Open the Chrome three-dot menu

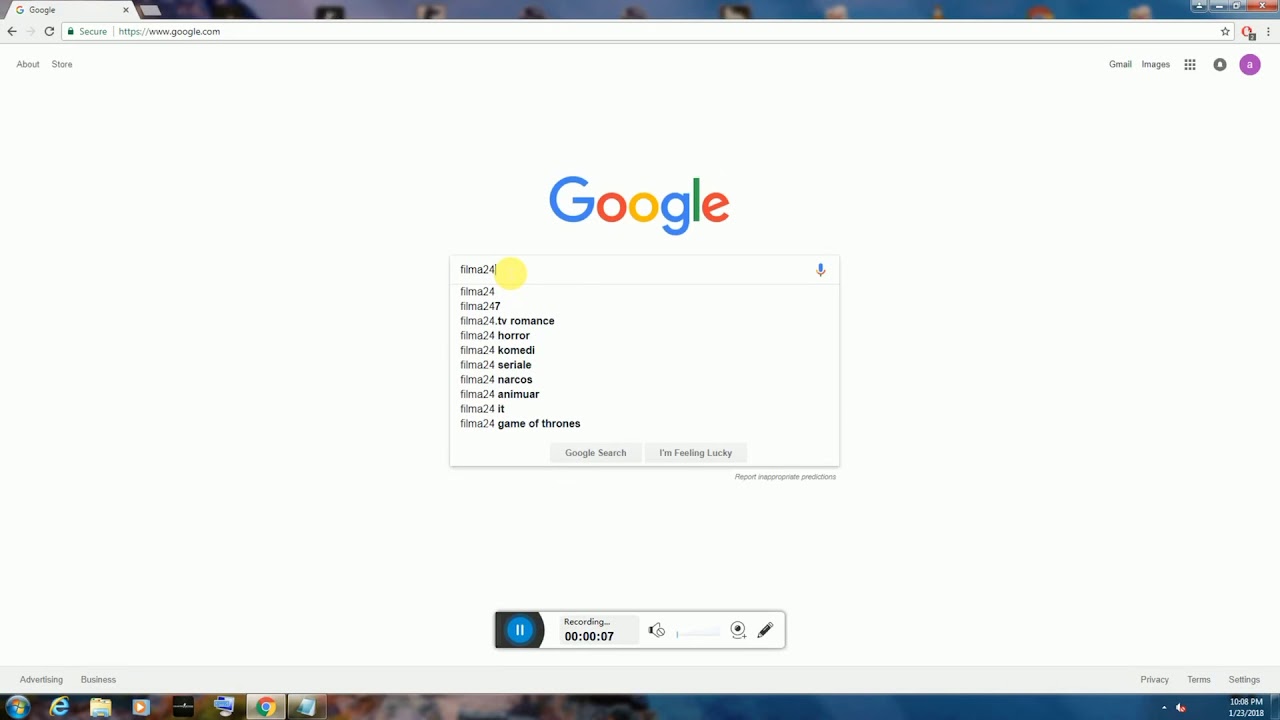(x=1268, y=31)
